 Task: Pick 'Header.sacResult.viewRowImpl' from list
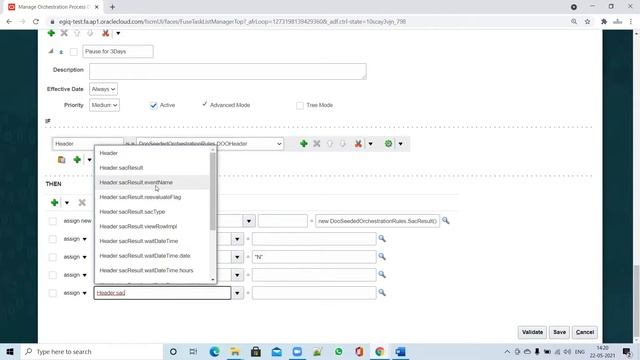tap(152, 227)
